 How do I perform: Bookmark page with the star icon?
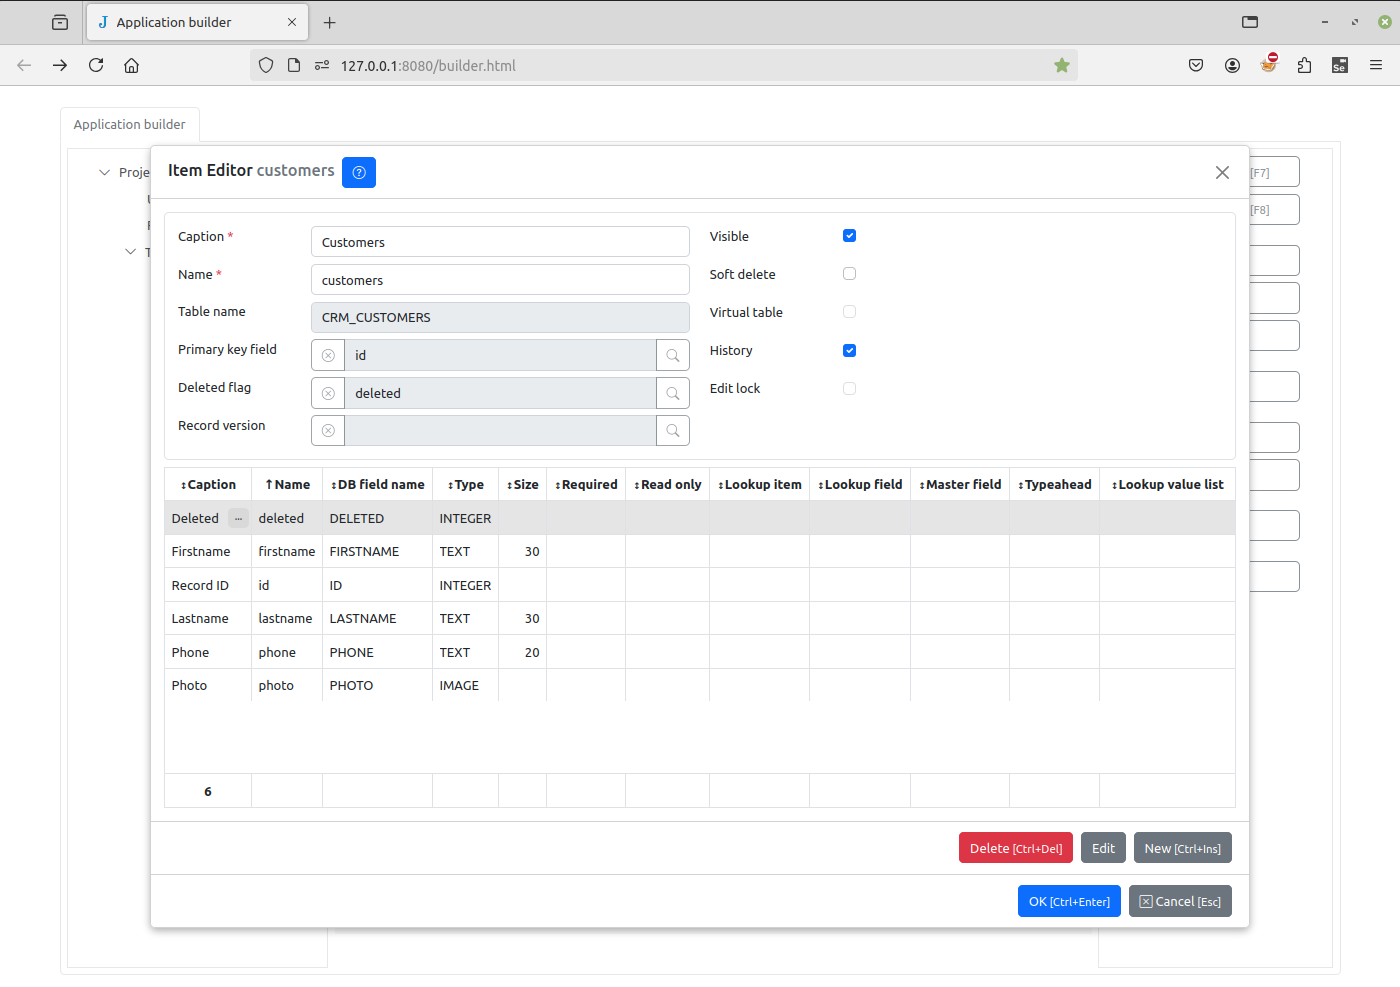click(x=1062, y=66)
